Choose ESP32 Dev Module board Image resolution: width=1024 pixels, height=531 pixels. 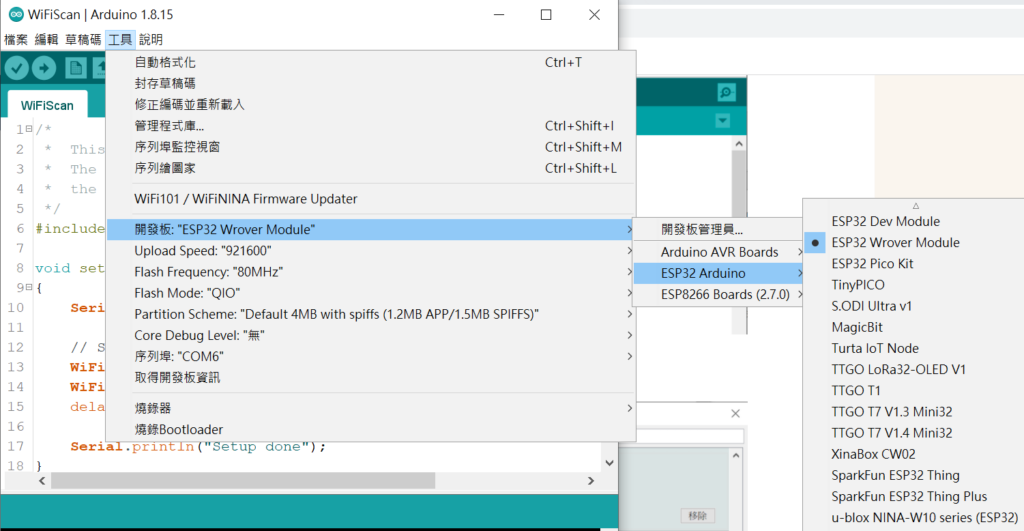(x=885, y=221)
